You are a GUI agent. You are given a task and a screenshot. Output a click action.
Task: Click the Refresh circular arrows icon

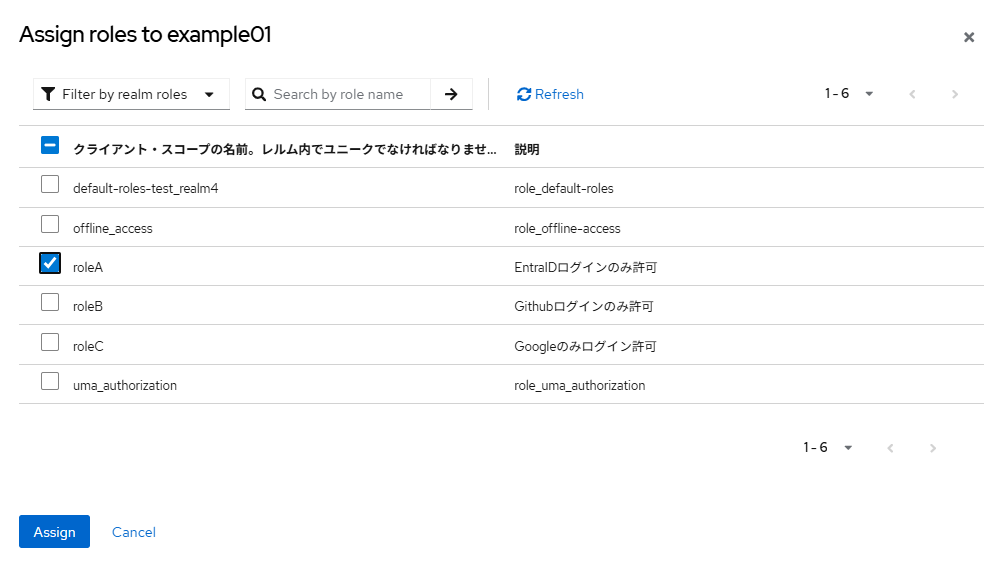coord(524,95)
